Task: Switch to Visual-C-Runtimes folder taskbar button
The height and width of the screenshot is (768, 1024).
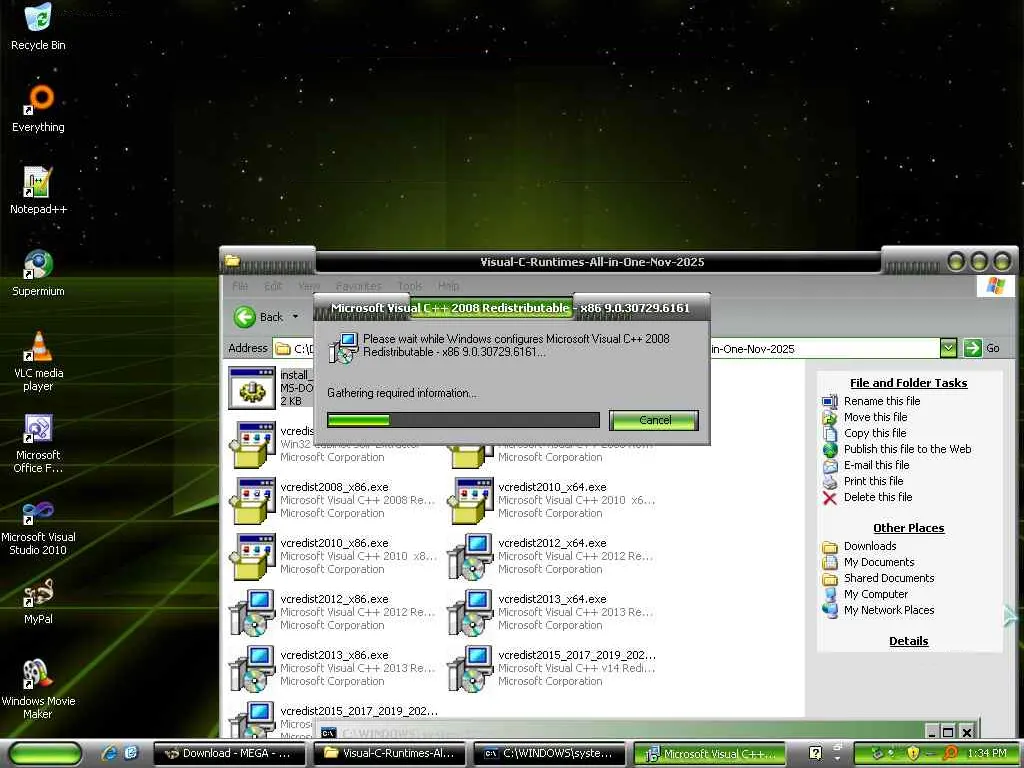Action: click(390, 753)
